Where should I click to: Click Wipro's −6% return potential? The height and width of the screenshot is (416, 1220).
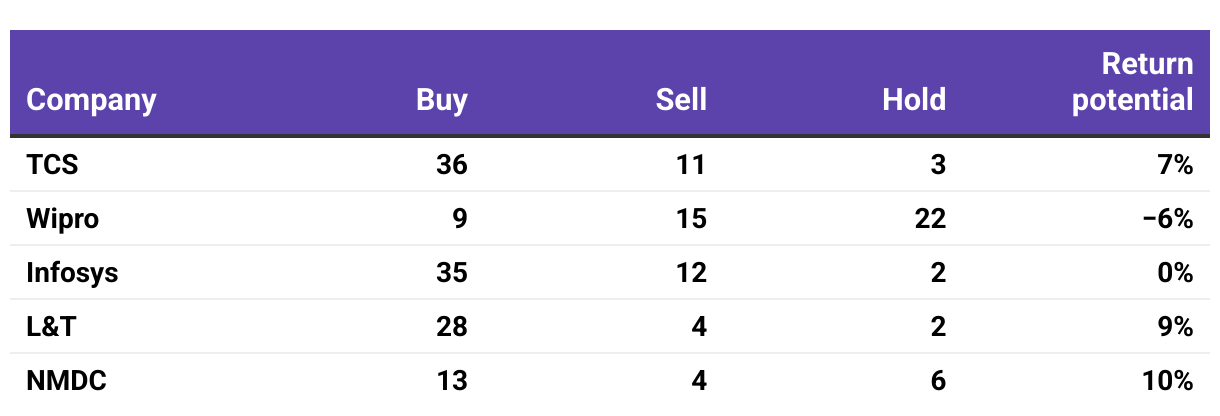tap(1170, 219)
